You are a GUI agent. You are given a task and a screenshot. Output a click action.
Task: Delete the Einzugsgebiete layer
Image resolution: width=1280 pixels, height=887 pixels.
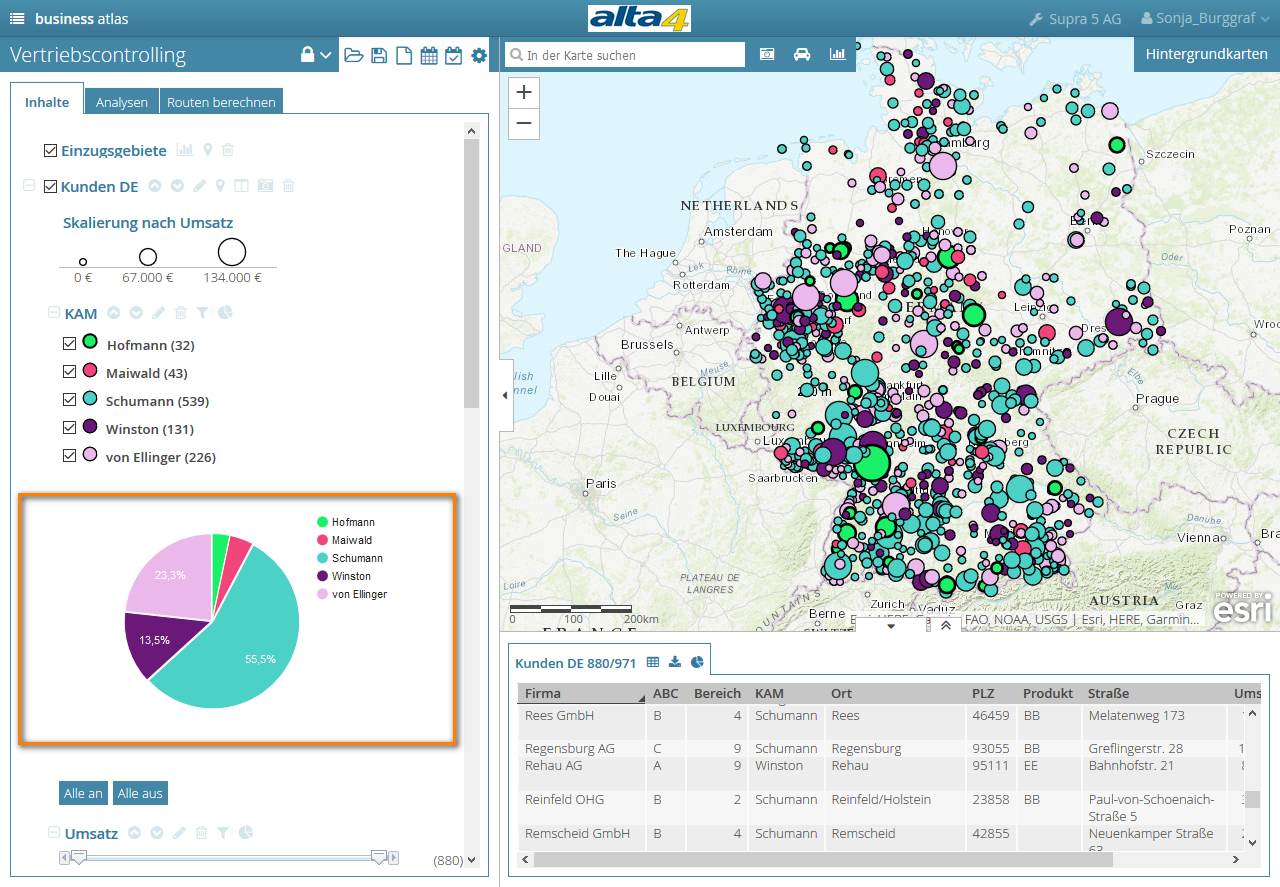click(x=228, y=150)
